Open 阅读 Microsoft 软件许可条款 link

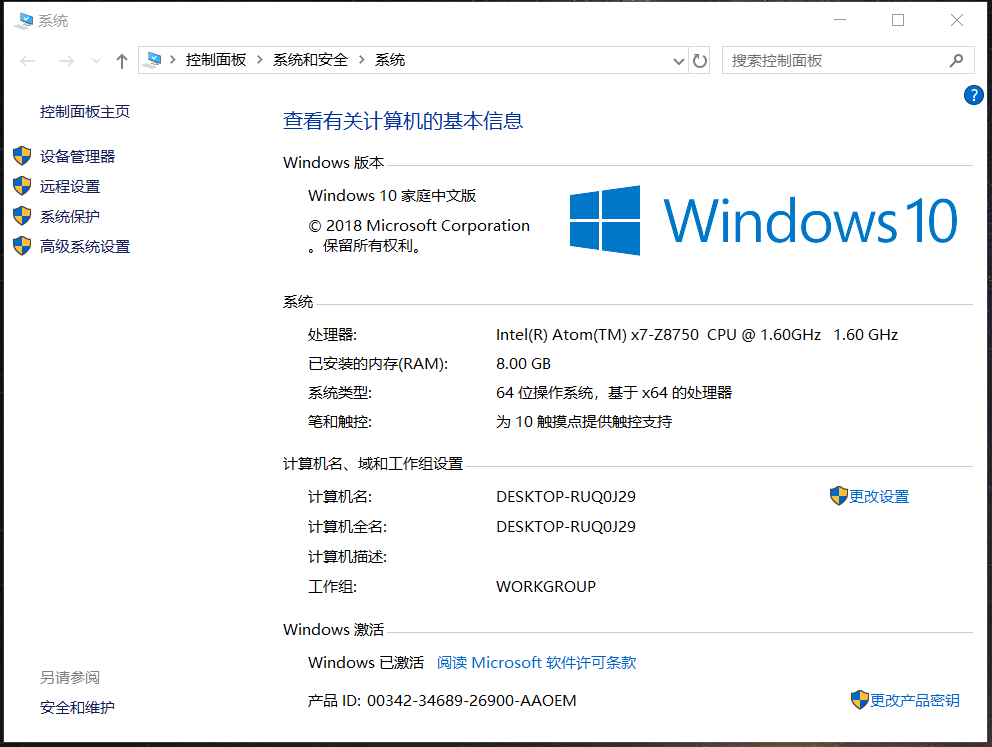(536, 662)
